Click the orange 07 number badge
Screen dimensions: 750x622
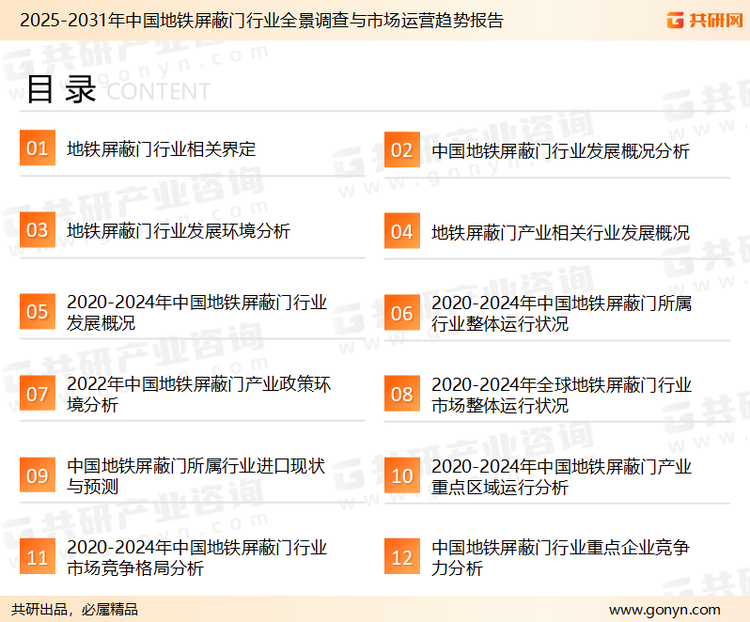(x=37, y=393)
